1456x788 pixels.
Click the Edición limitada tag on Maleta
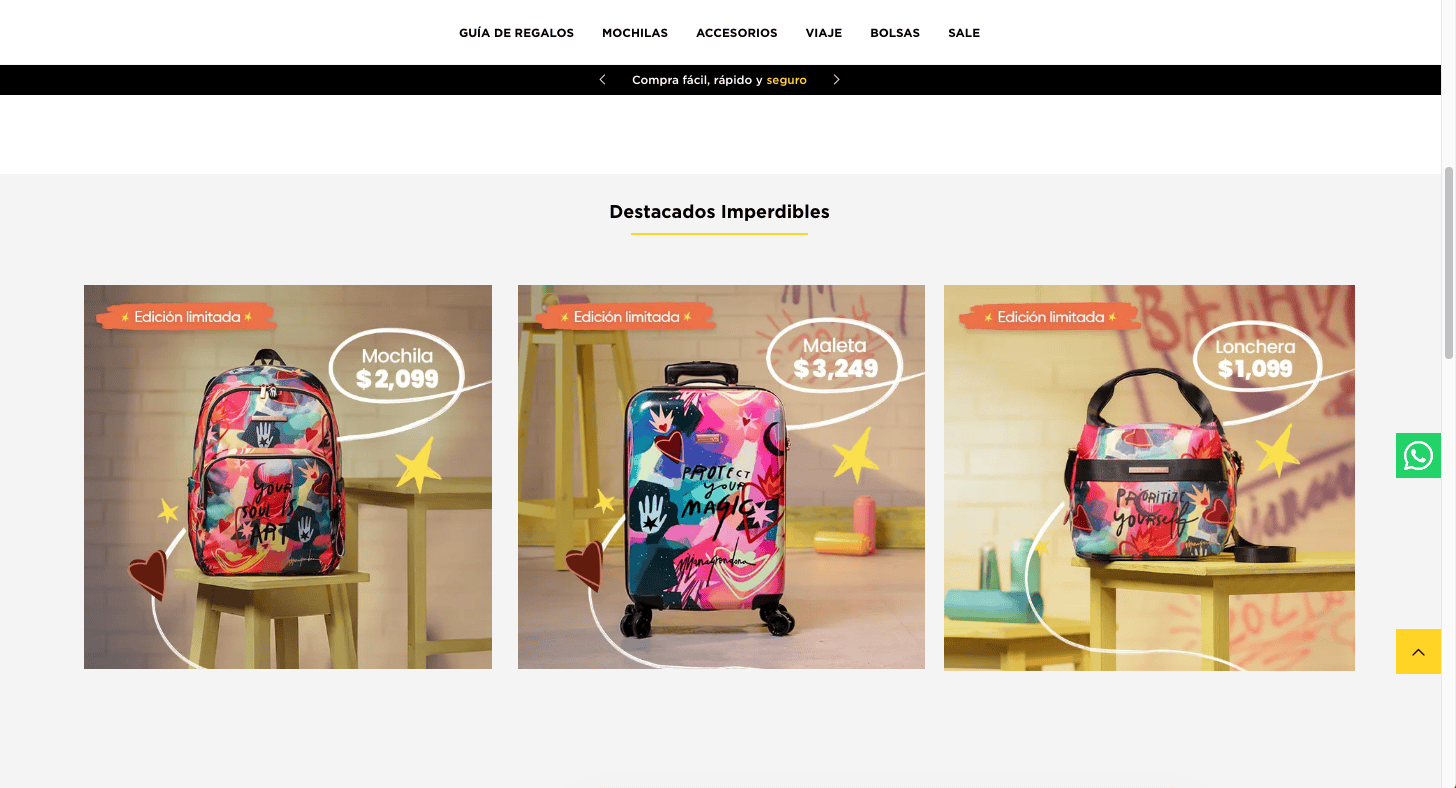(626, 317)
